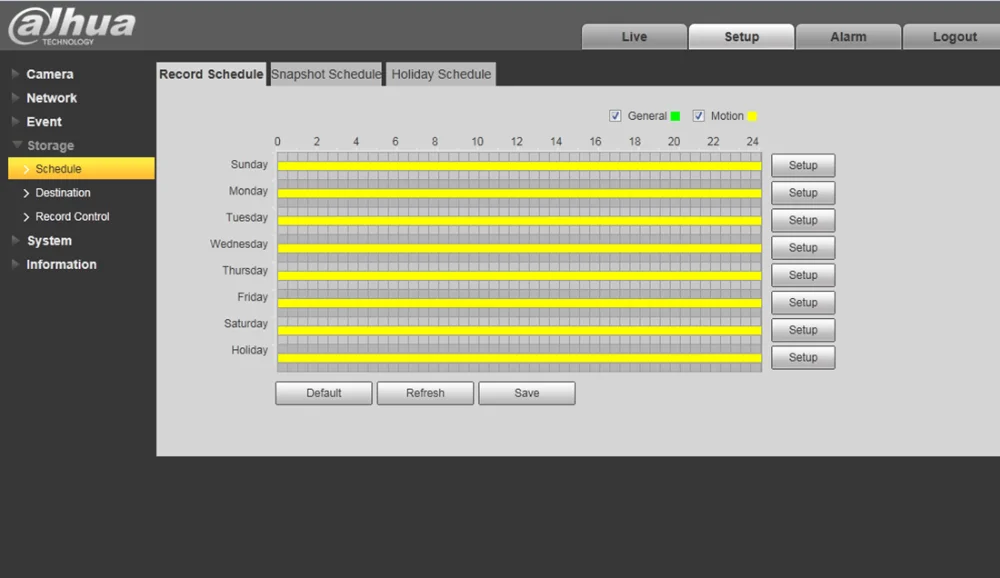Click Thursday's yellow motion timeline bar
Screen dimensions: 1000x578
click(x=519, y=276)
